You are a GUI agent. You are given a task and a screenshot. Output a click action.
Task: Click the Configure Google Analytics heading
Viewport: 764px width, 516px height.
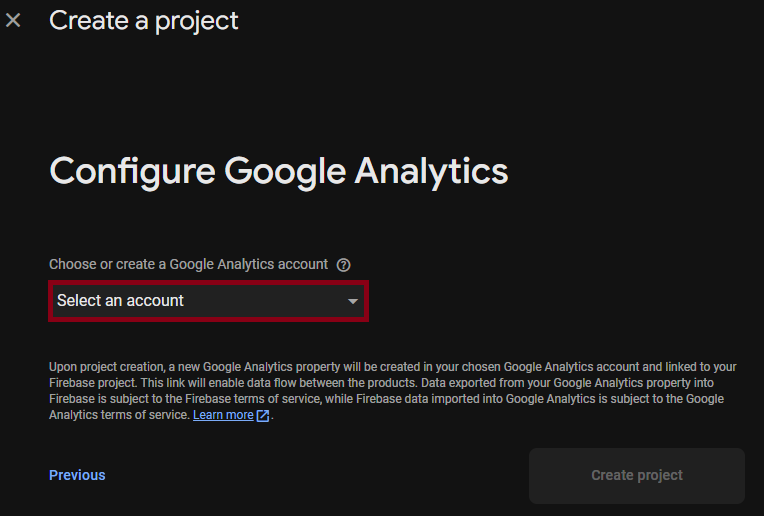pyautogui.click(x=279, y=172)
